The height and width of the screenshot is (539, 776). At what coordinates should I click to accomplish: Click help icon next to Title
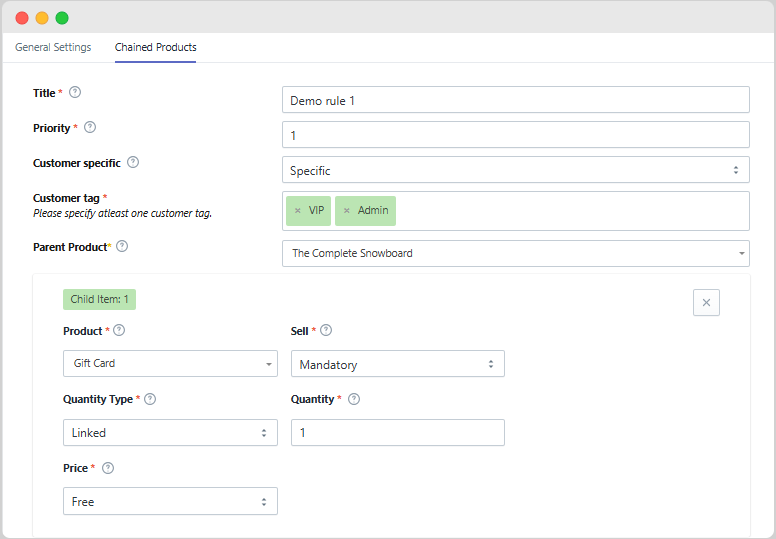pyautogui.click(x=75, y=92)
